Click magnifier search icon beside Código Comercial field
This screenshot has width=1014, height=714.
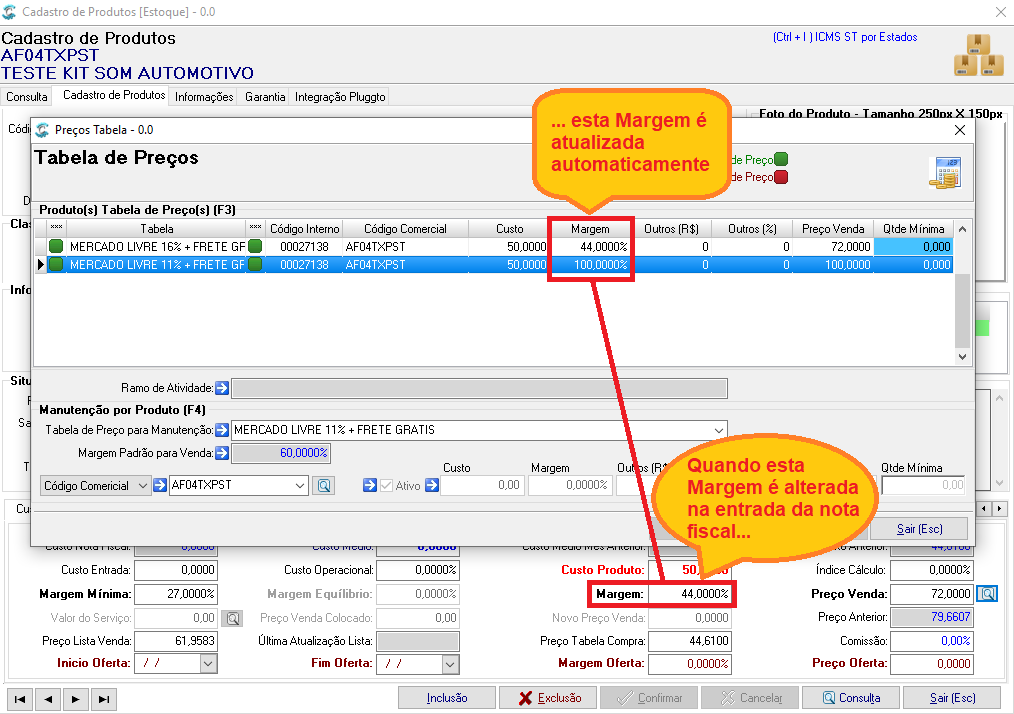click(324, 486)
